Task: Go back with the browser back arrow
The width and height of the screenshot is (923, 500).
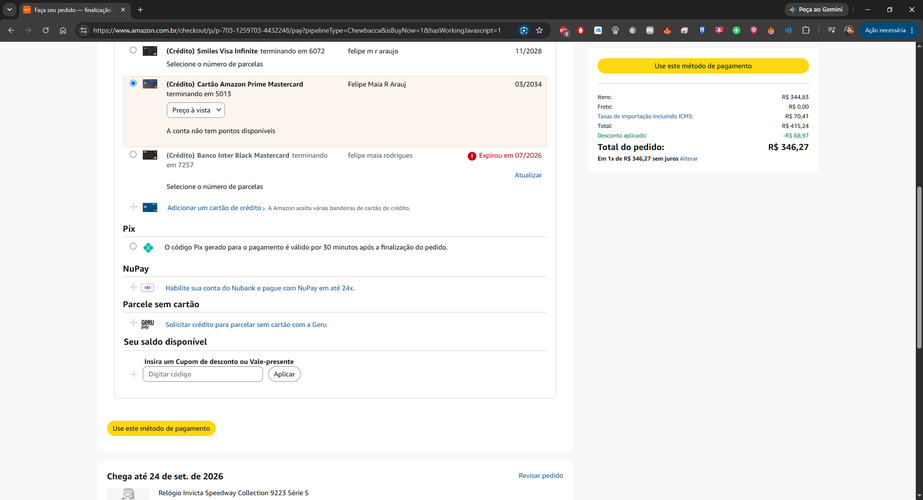Action: 11,30
